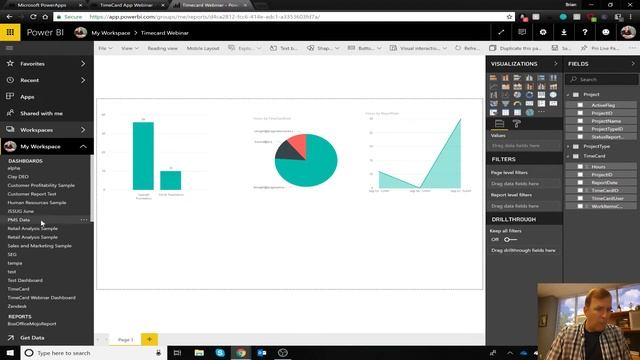
Task: Open the Shapes dropdown
Action: click(x=323, y=48)
